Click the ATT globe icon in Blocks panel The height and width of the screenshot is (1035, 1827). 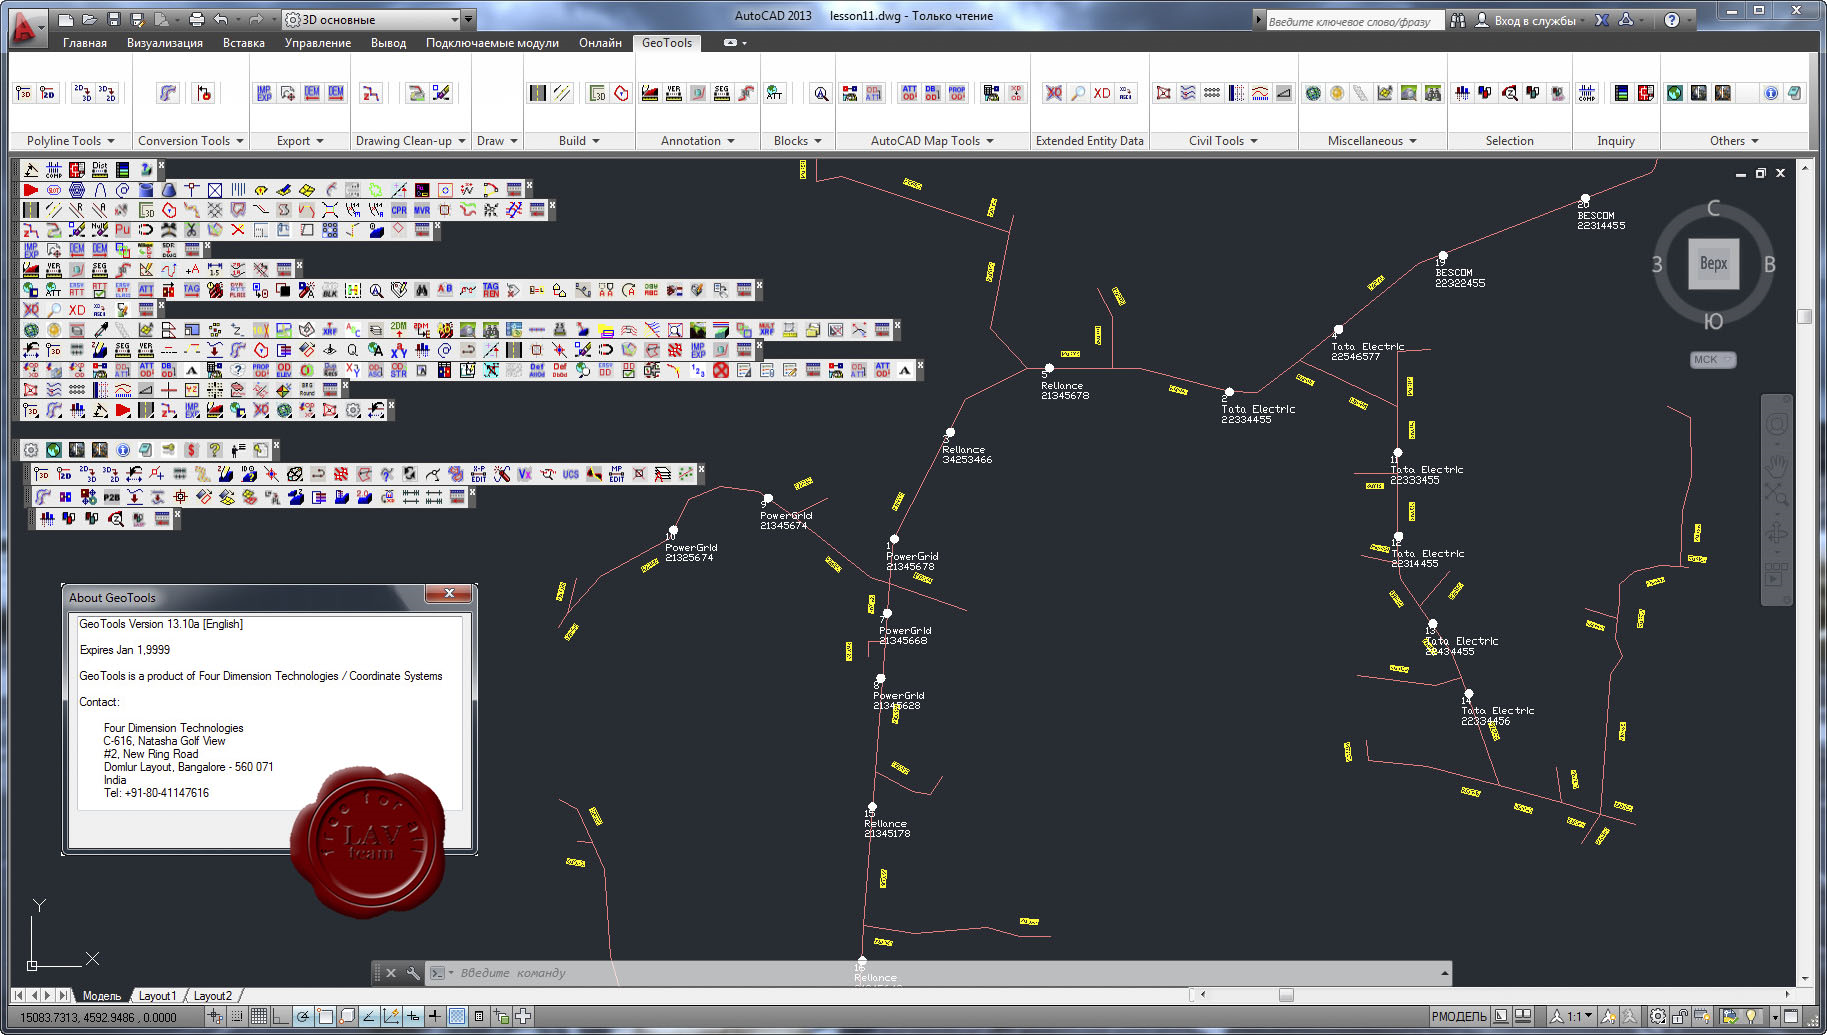[775, 93]
